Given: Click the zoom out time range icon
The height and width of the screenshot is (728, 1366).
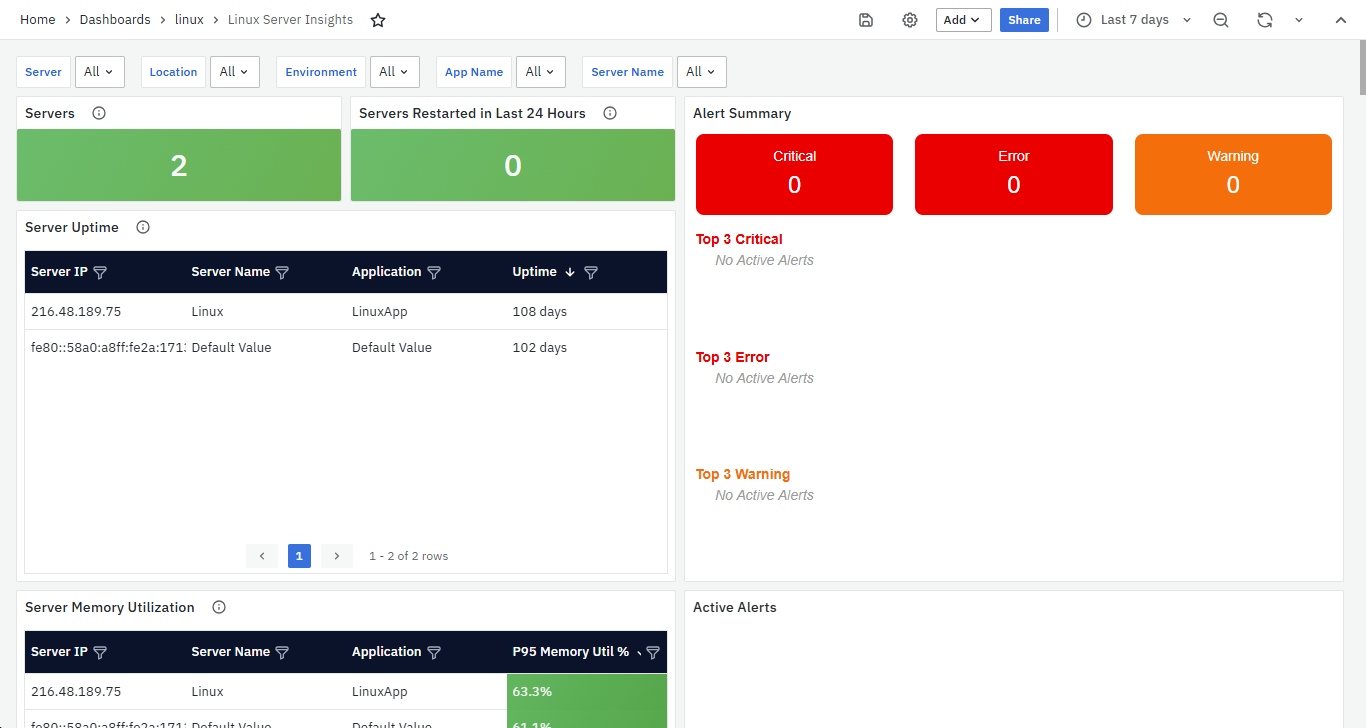Looking at the screenshot, I should point(1220,20).
